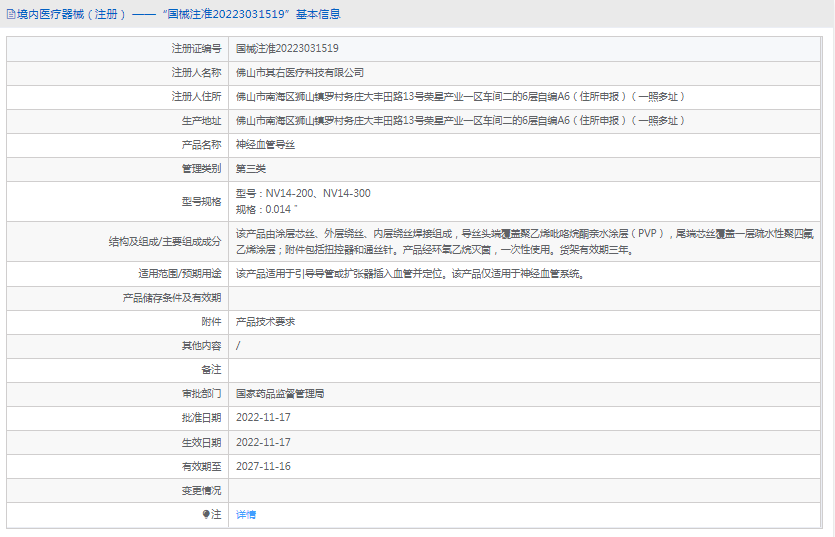The image size is (835, 537).
Task: Click the 注册人住所 label cell
Action: 118,97
